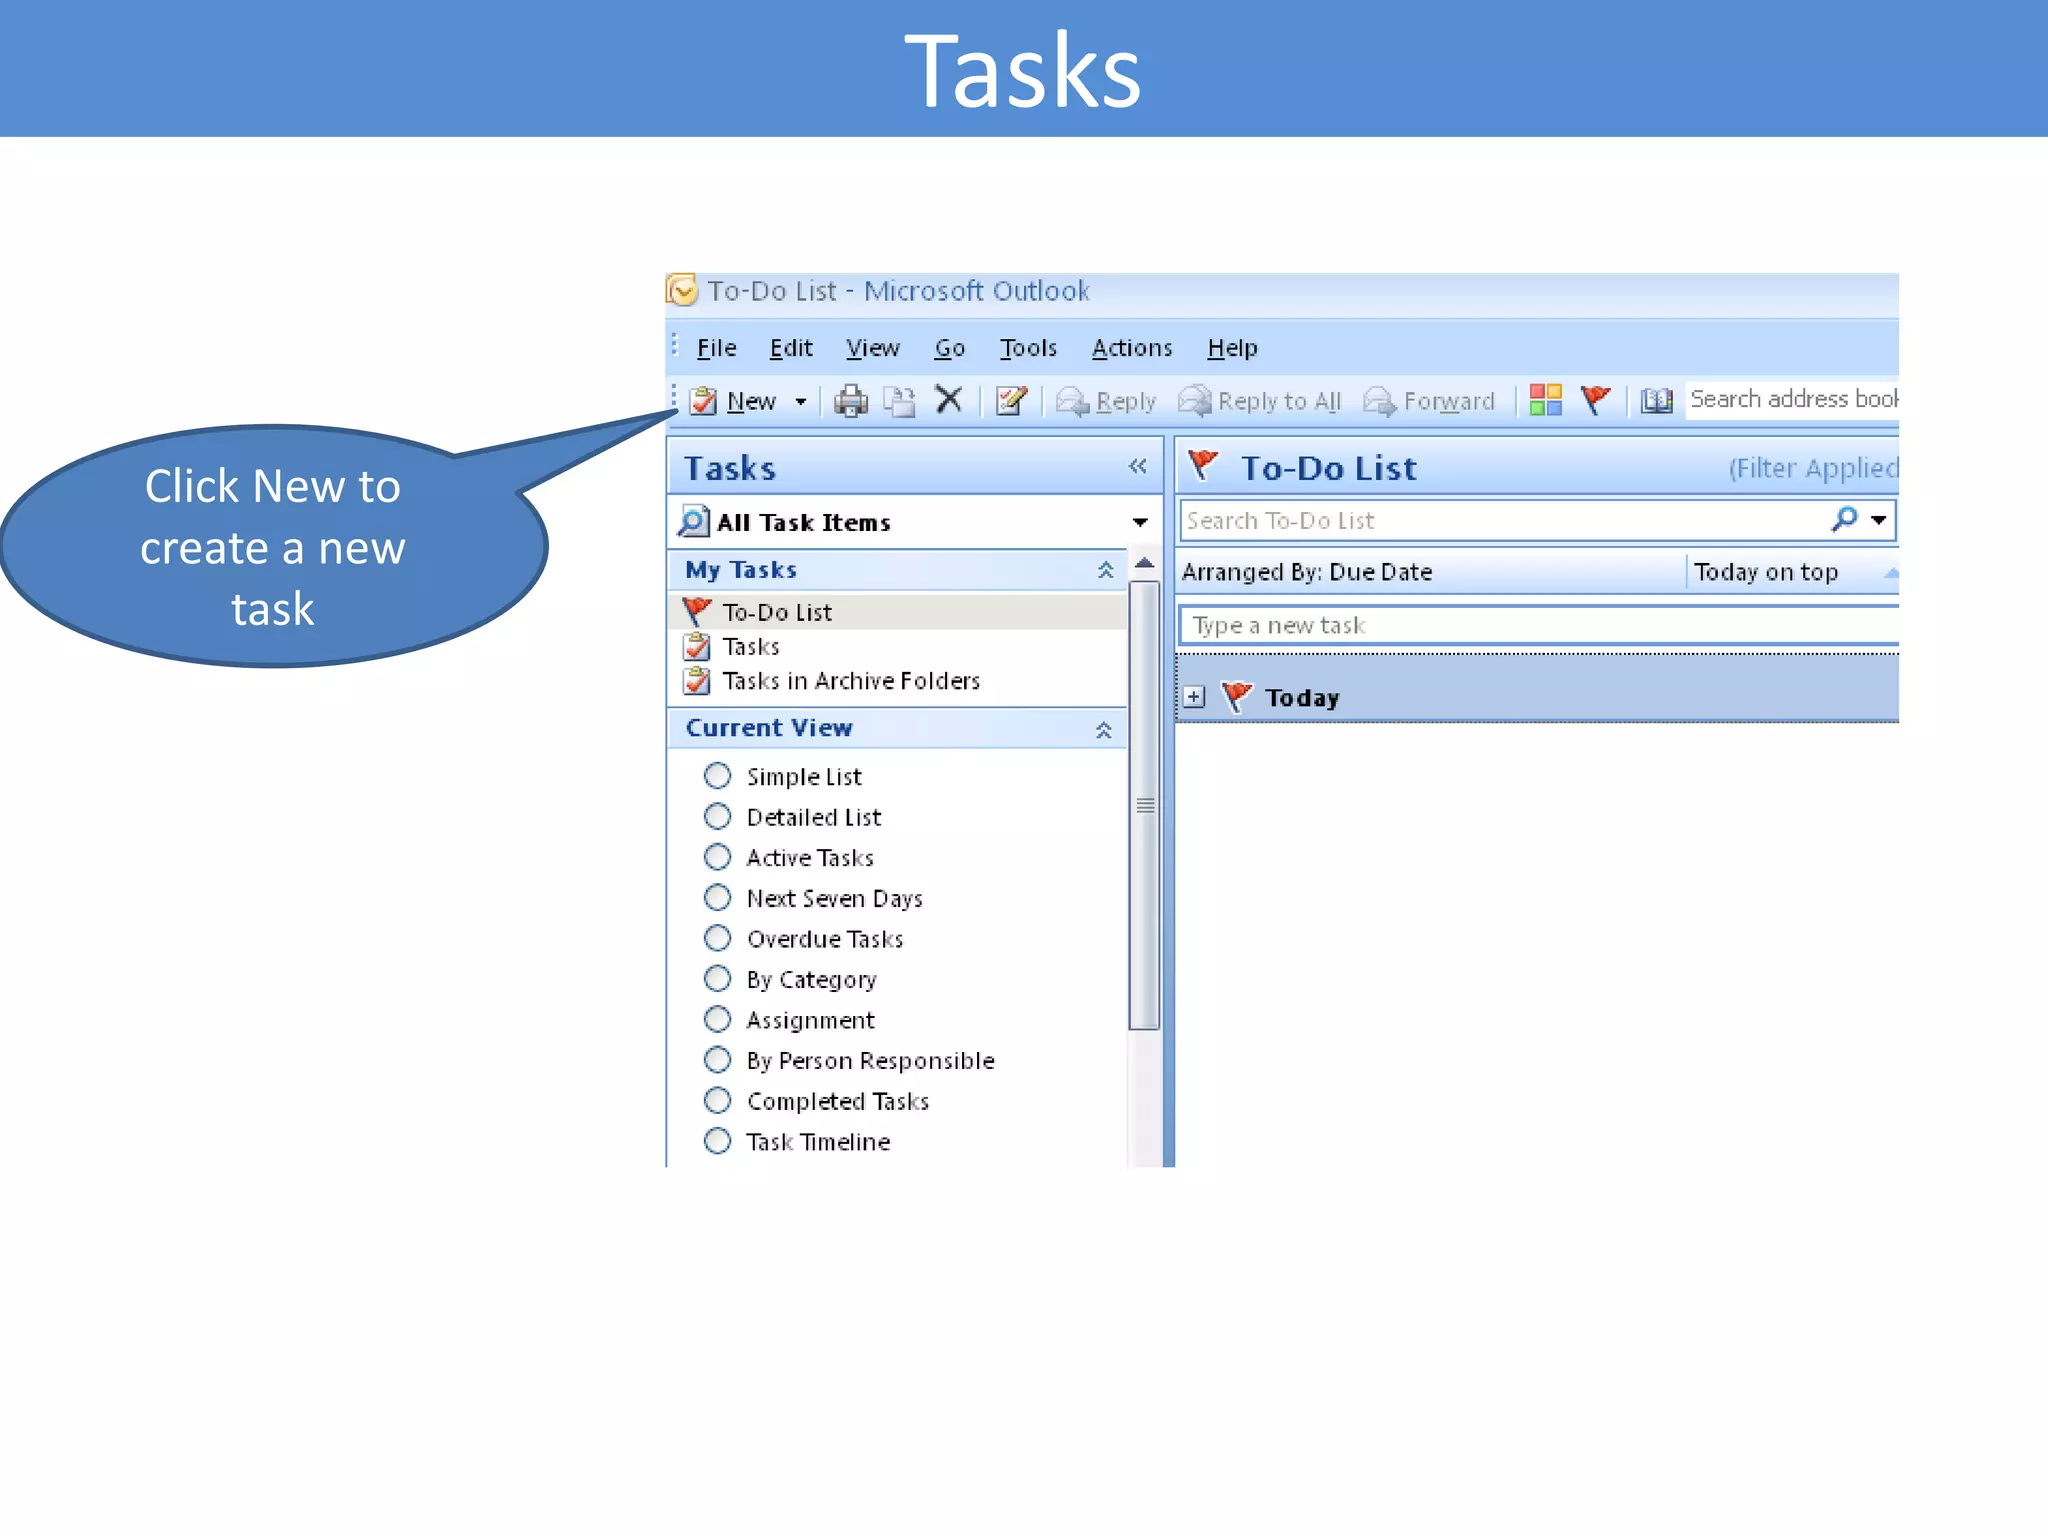Screen dimensions: 2048x1536
Task: Select the By Person Responsible view
Action: 849,1060
